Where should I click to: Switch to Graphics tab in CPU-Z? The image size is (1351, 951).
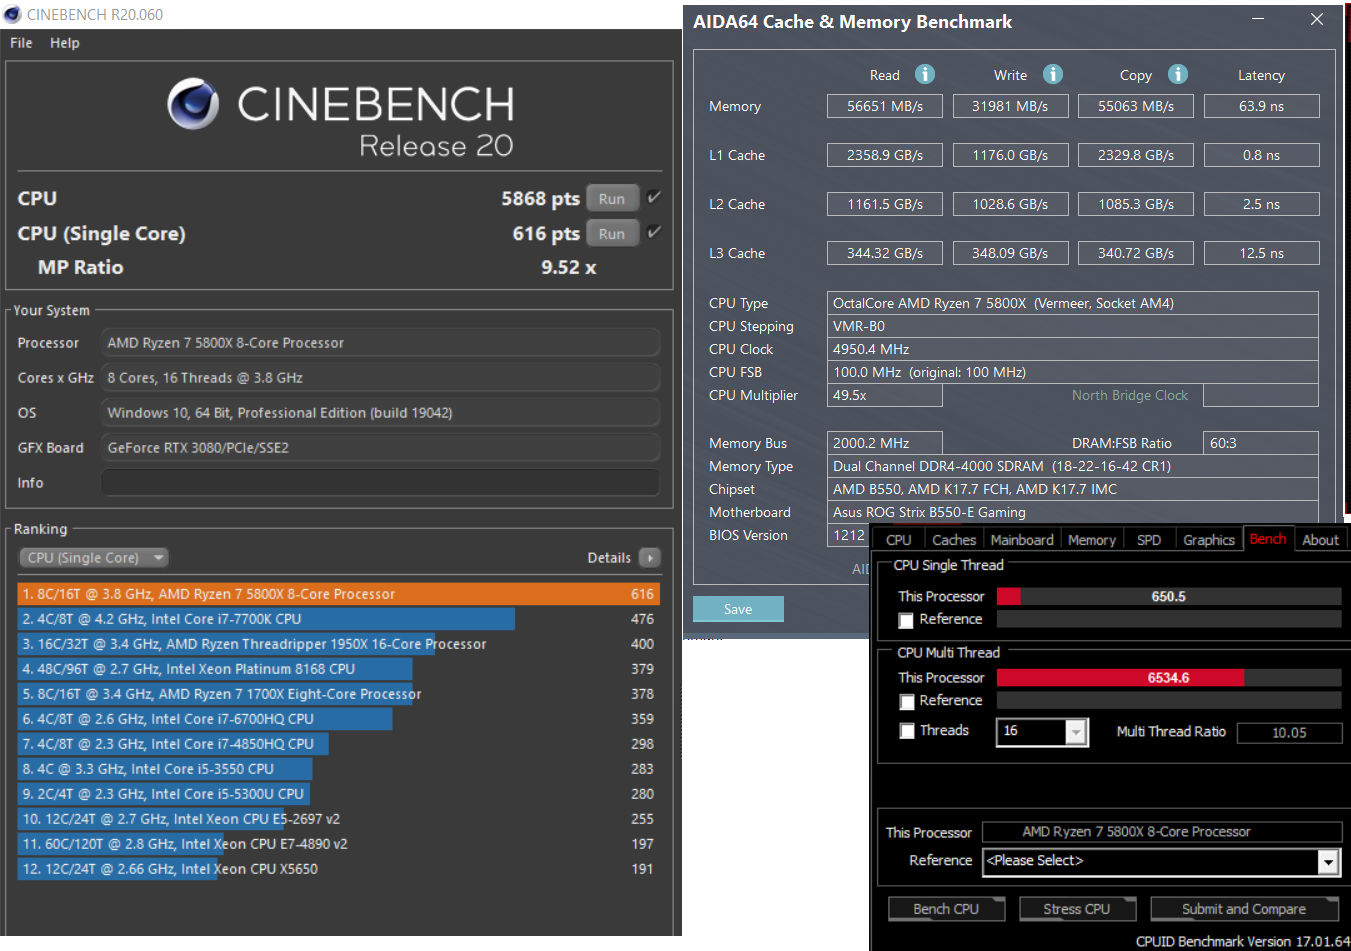(x=1209, y=539)
